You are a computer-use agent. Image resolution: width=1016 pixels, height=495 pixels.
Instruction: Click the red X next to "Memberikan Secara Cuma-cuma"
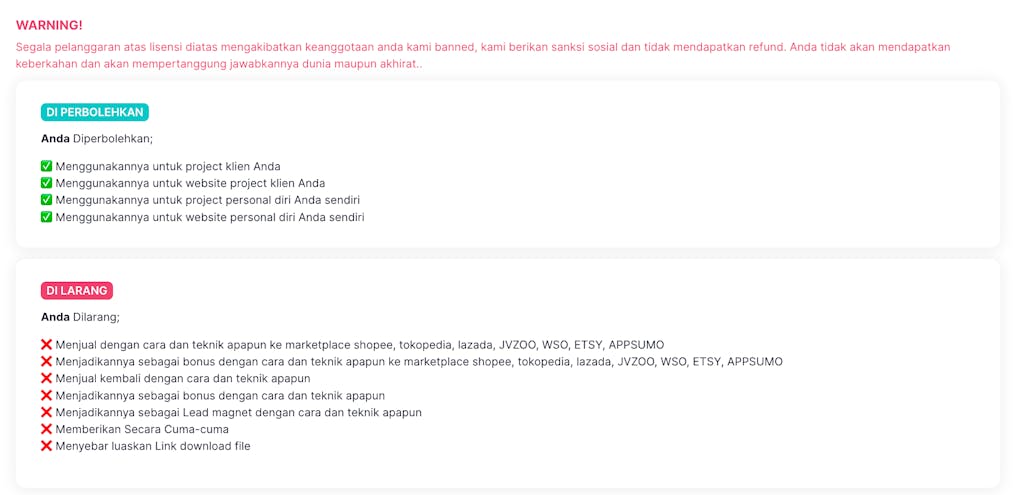(x=46, y=429)
